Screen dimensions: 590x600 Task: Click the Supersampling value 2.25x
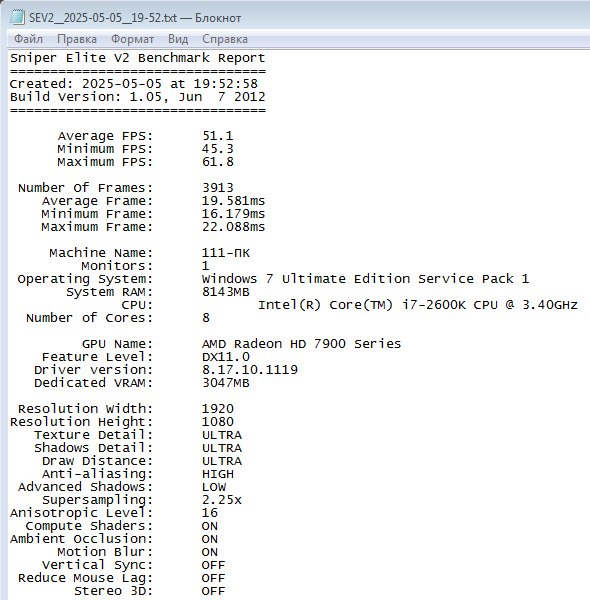click(222, 500)
